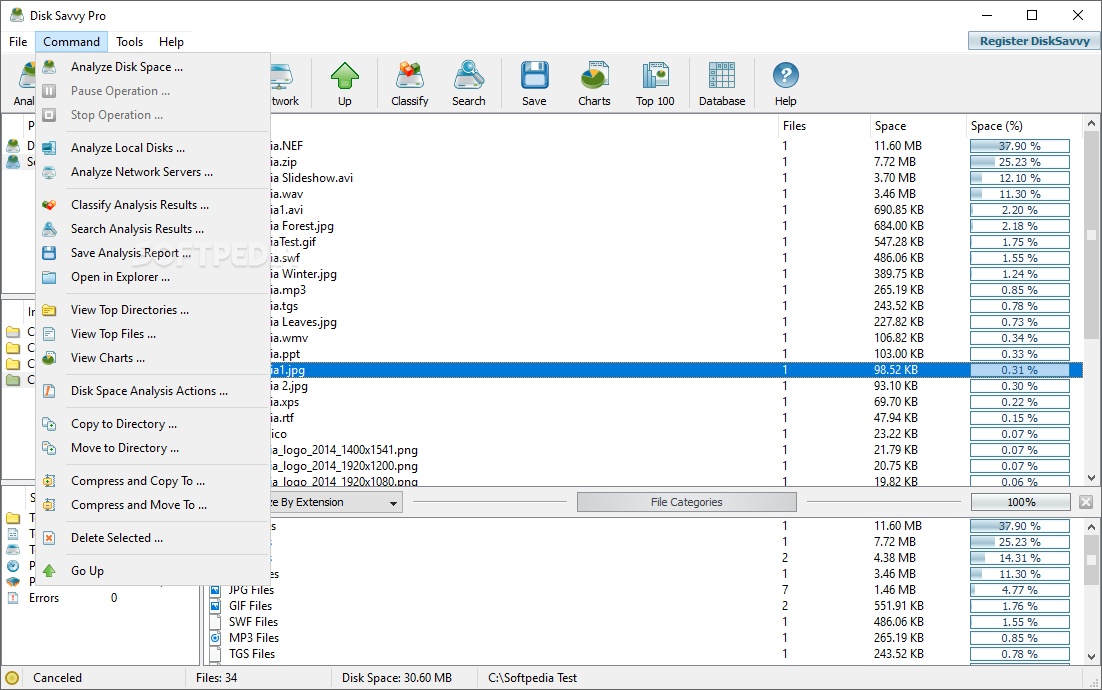
Task: Click the Errors status icon
Action: pyautogui.click(x=13, y=598)
